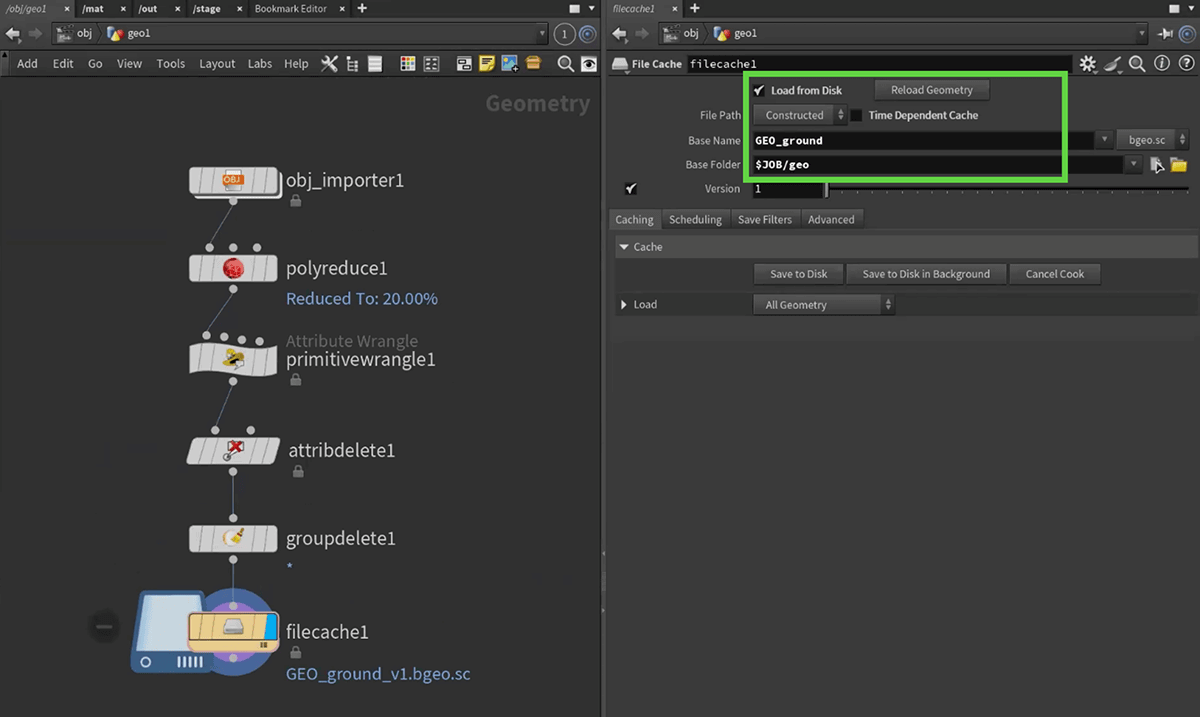
Task: Open the color palette icon
Action: [407, 64]
